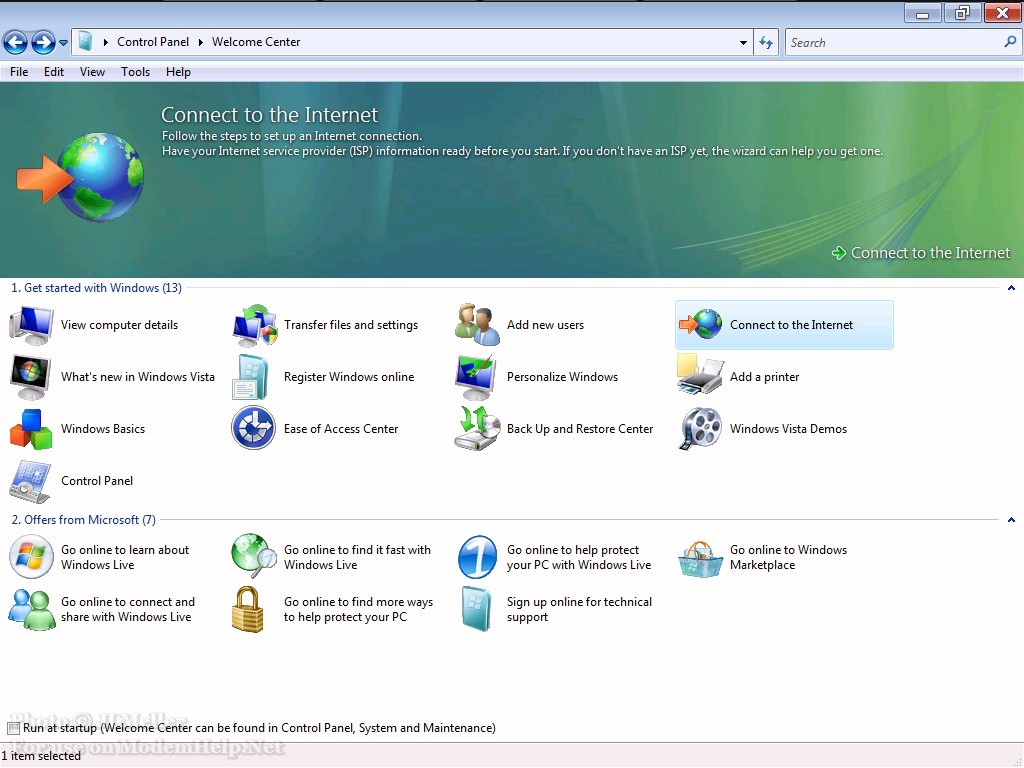Open View computer details icon

click(31, 325)
